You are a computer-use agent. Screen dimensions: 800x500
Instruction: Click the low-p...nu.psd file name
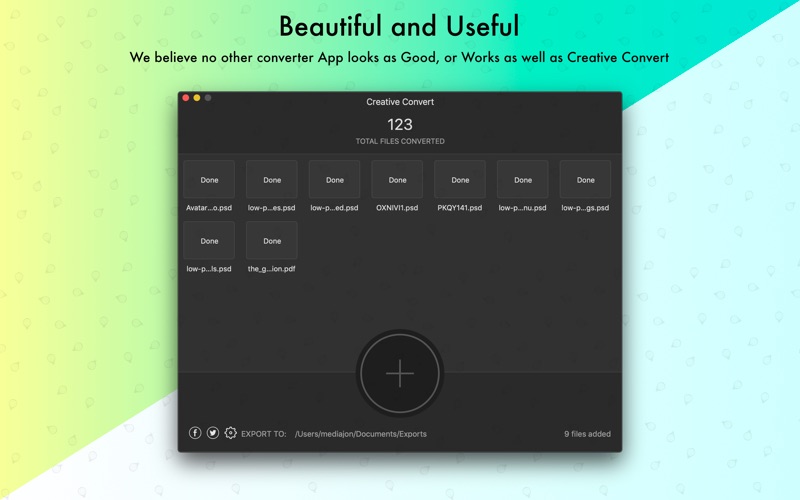[x=522, y=208]
